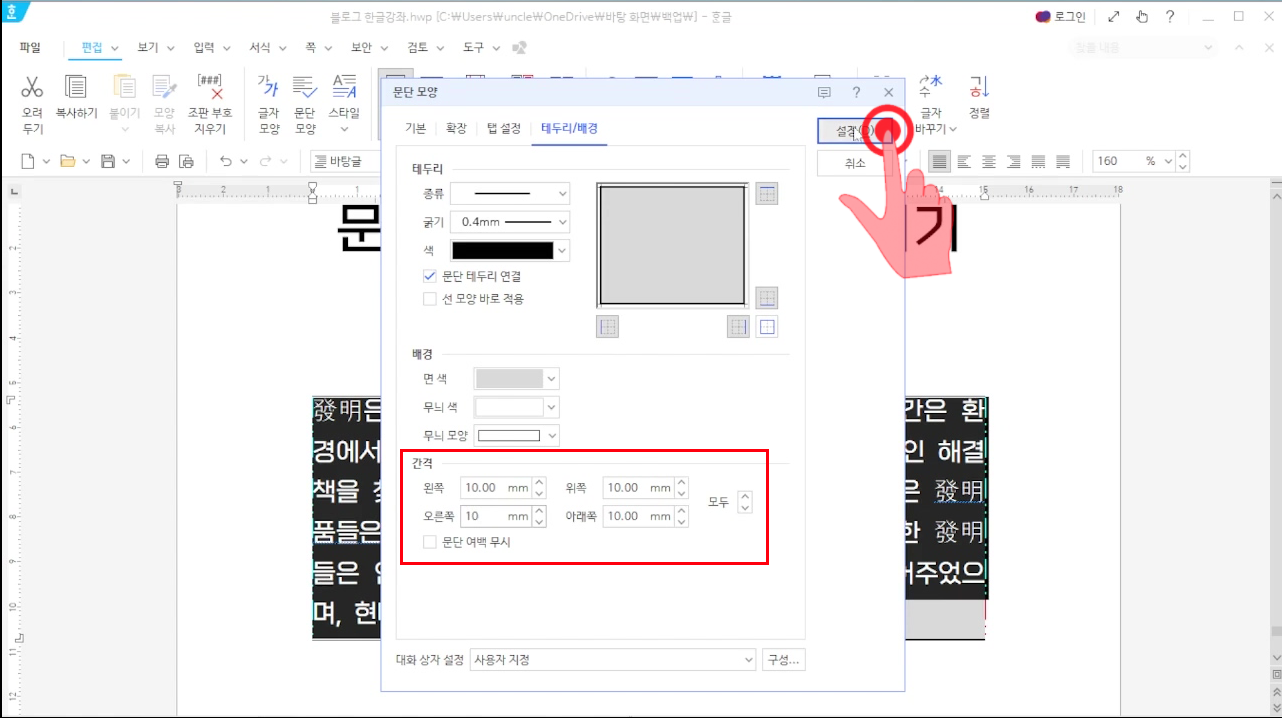The width and height of the screenshot is (1282, 718).
Task: Expand the Open folder dropdown arrow
Action: (x=86, y=161)
